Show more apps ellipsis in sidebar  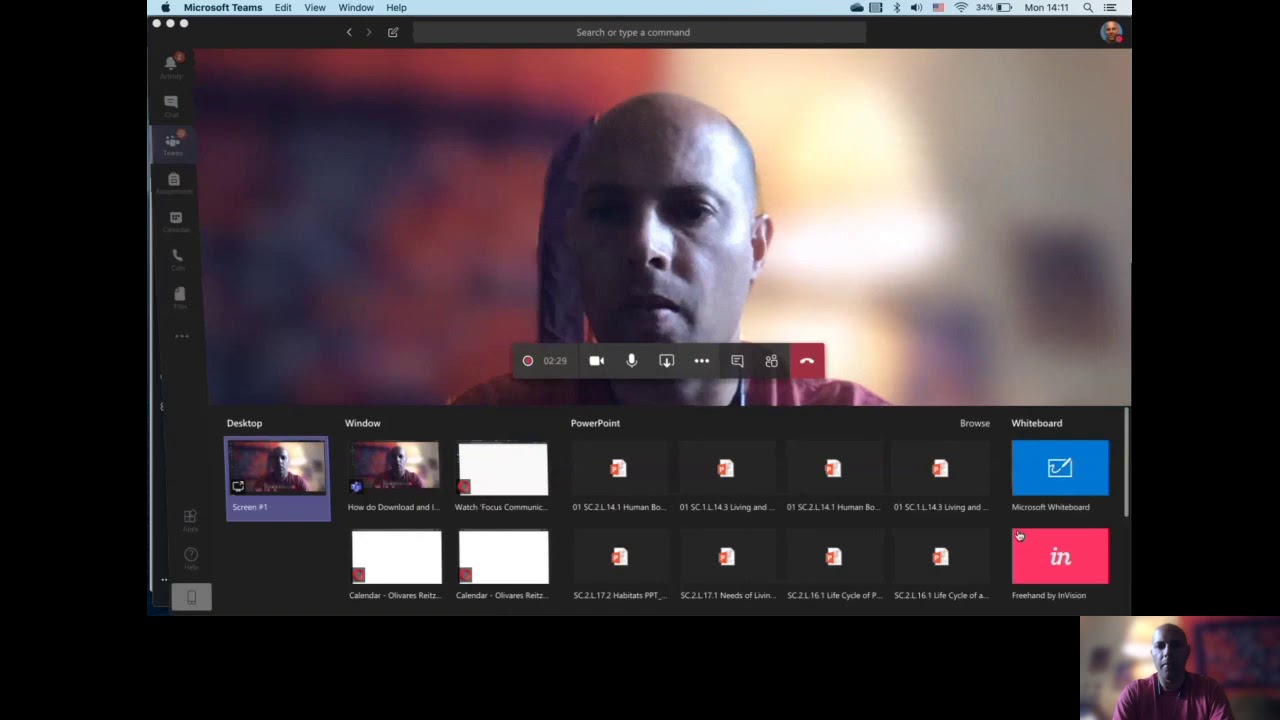coord(182,336)
